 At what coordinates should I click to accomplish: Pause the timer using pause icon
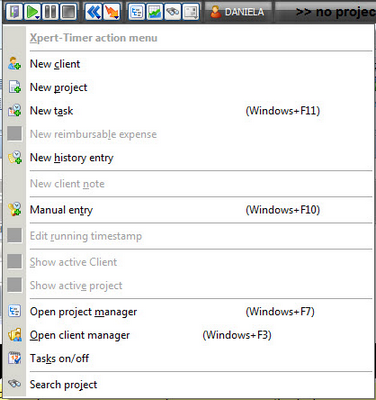tap(50, 12)
